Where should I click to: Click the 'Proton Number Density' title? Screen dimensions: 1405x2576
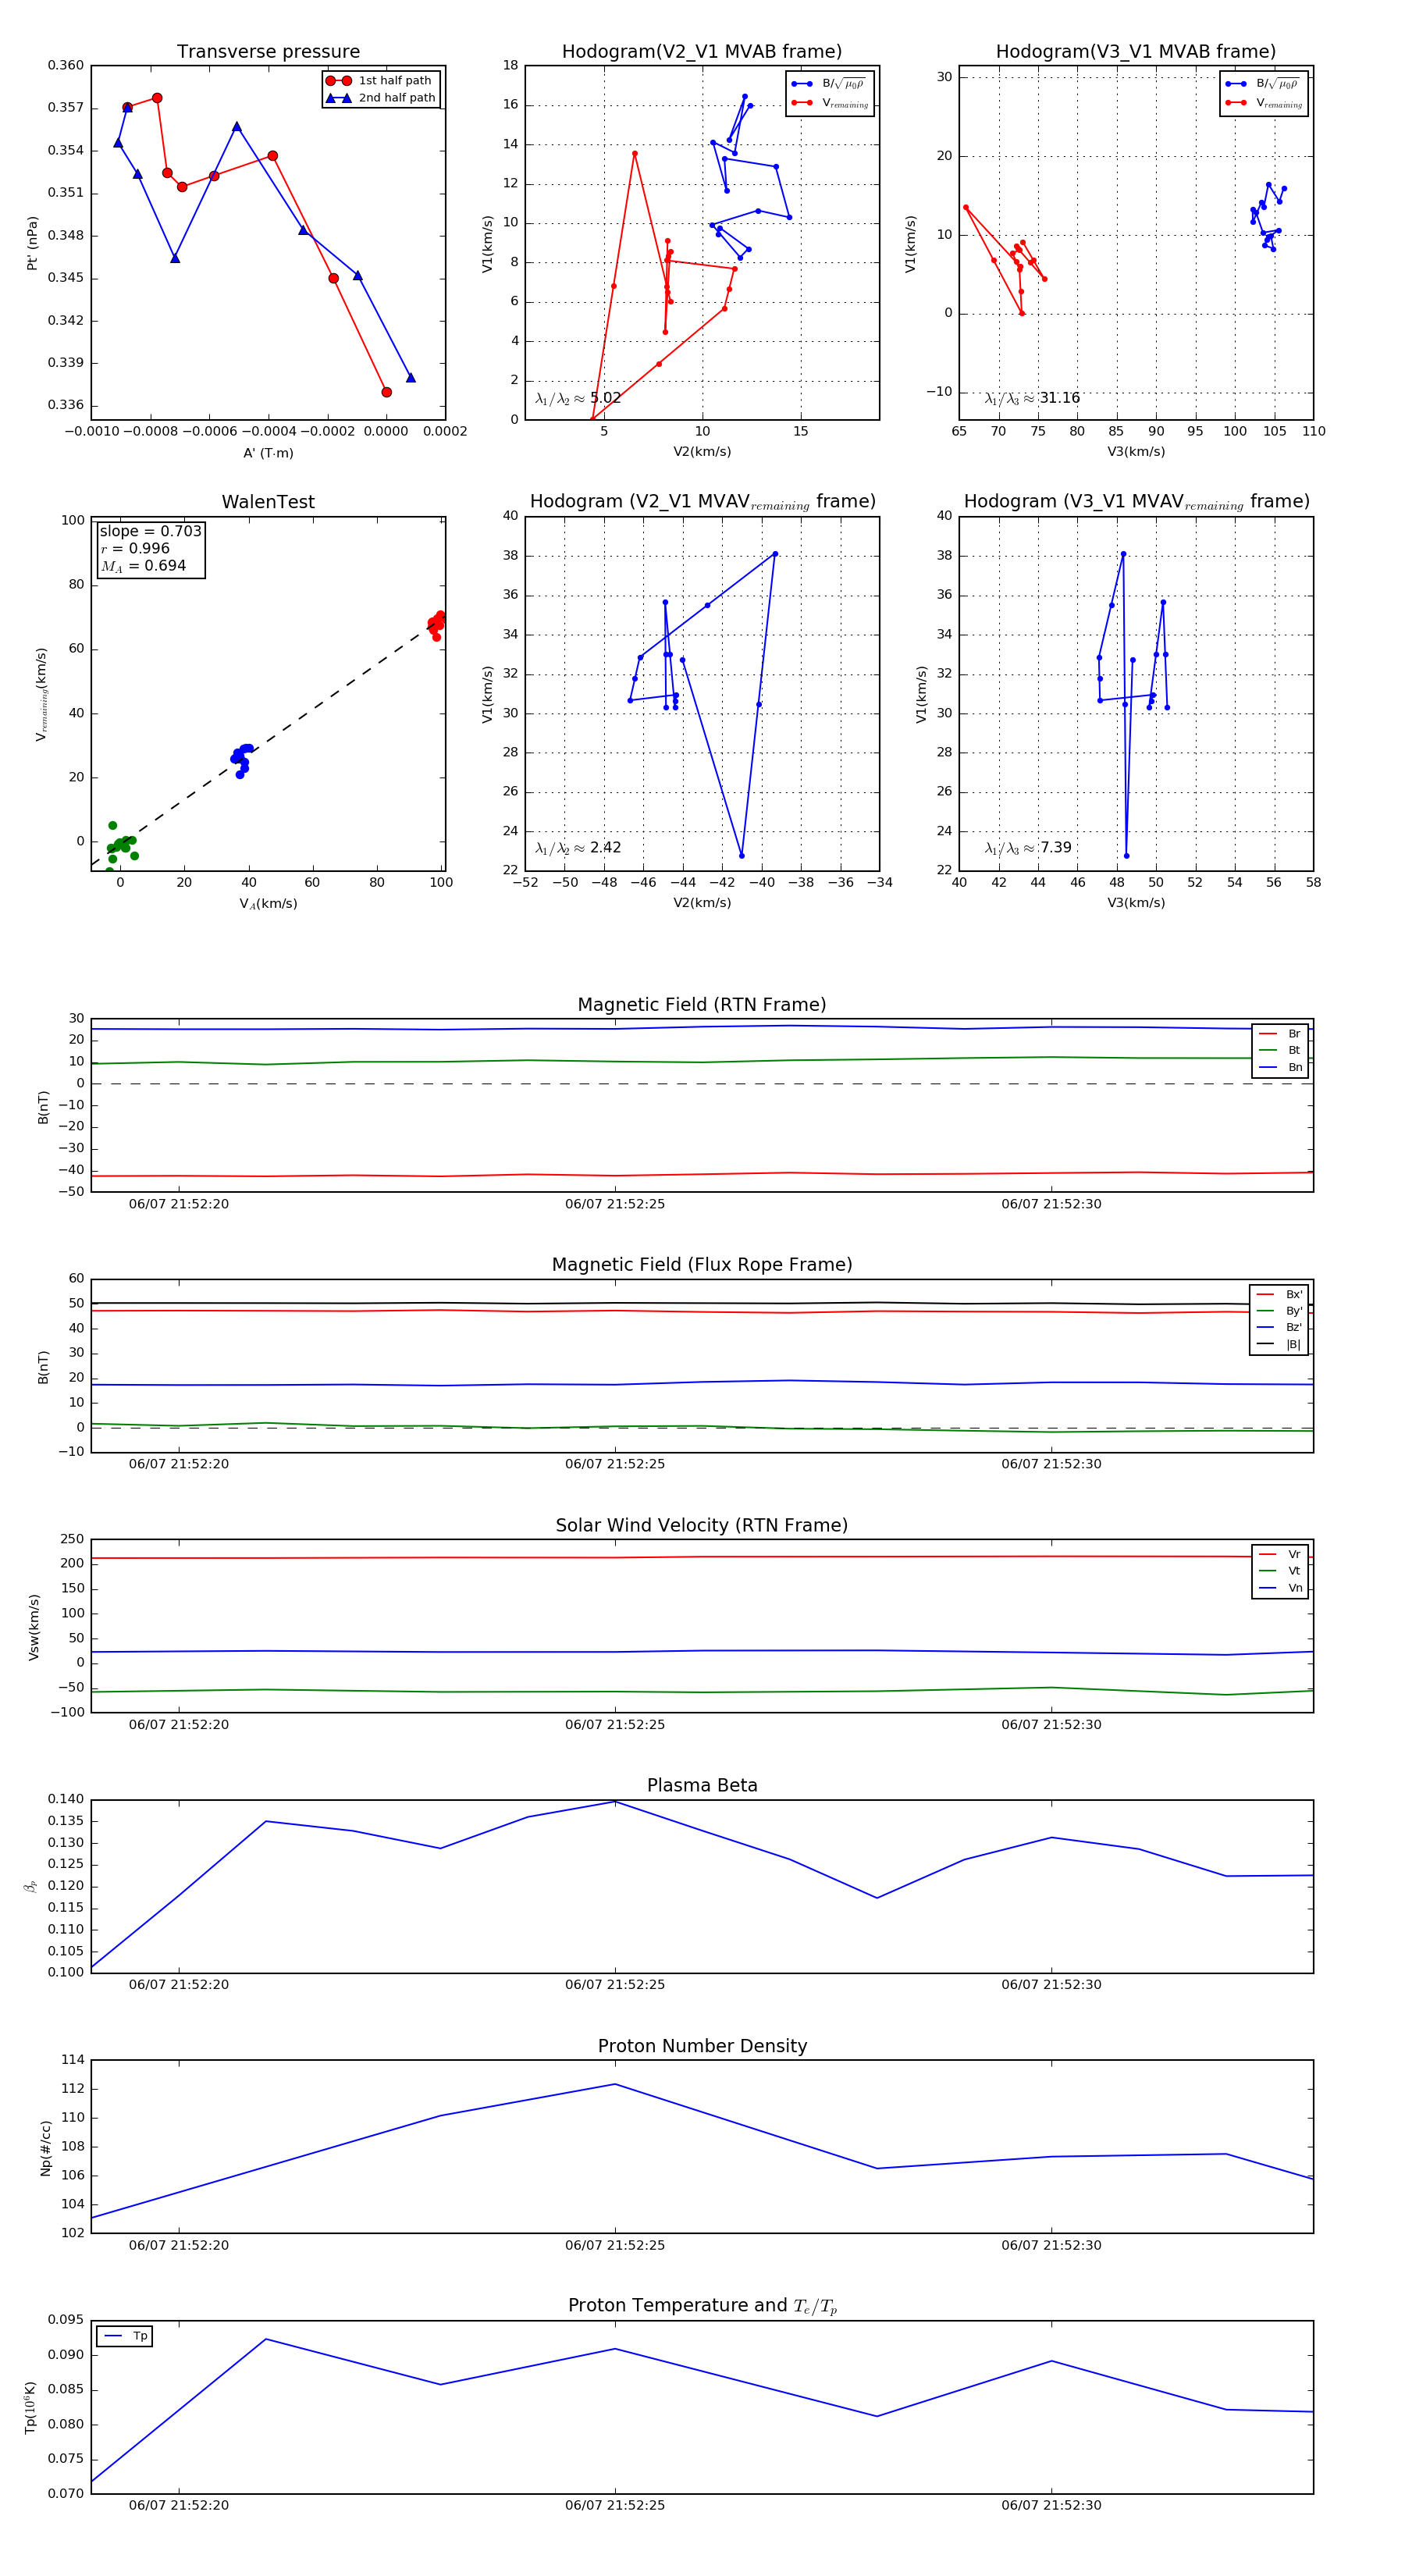coord(702,2046)
